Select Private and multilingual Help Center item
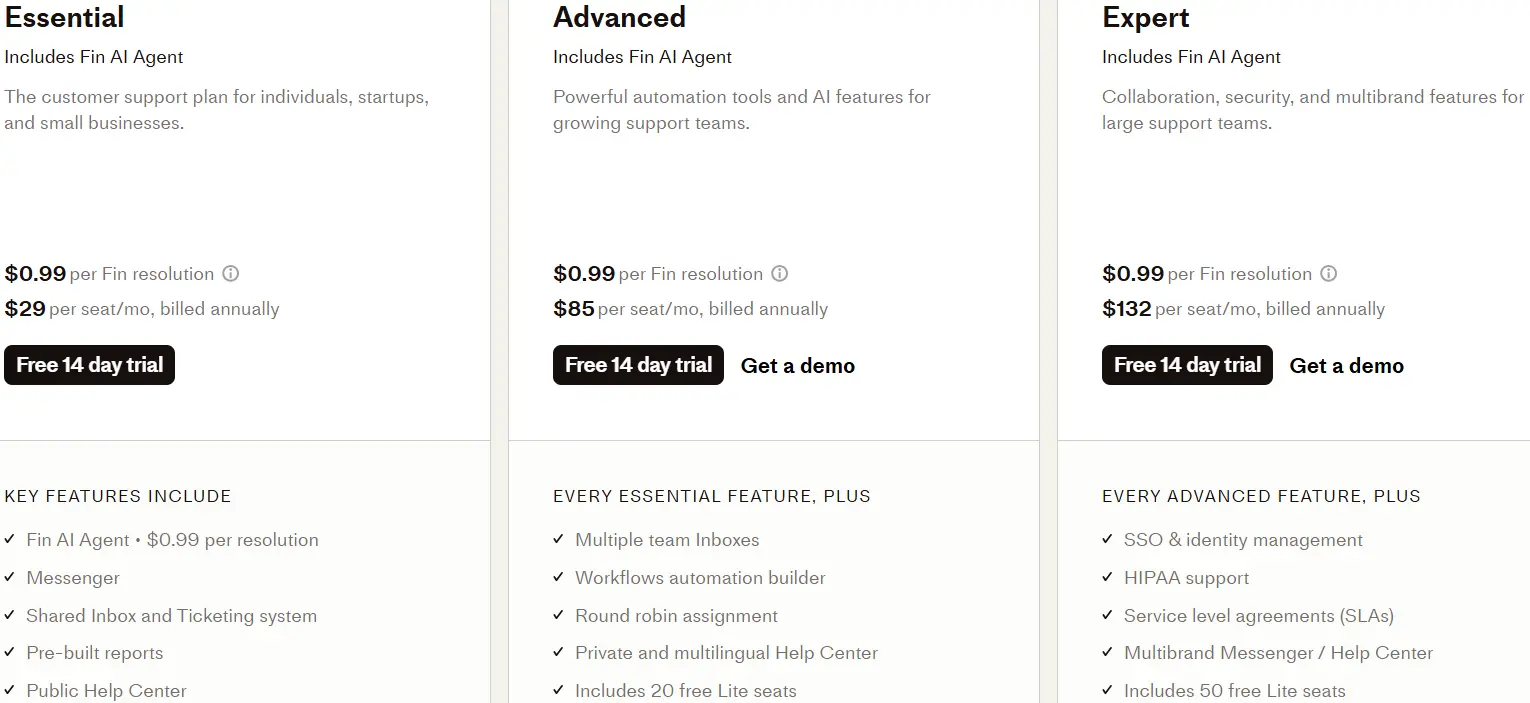 click(x=726, y=653)
